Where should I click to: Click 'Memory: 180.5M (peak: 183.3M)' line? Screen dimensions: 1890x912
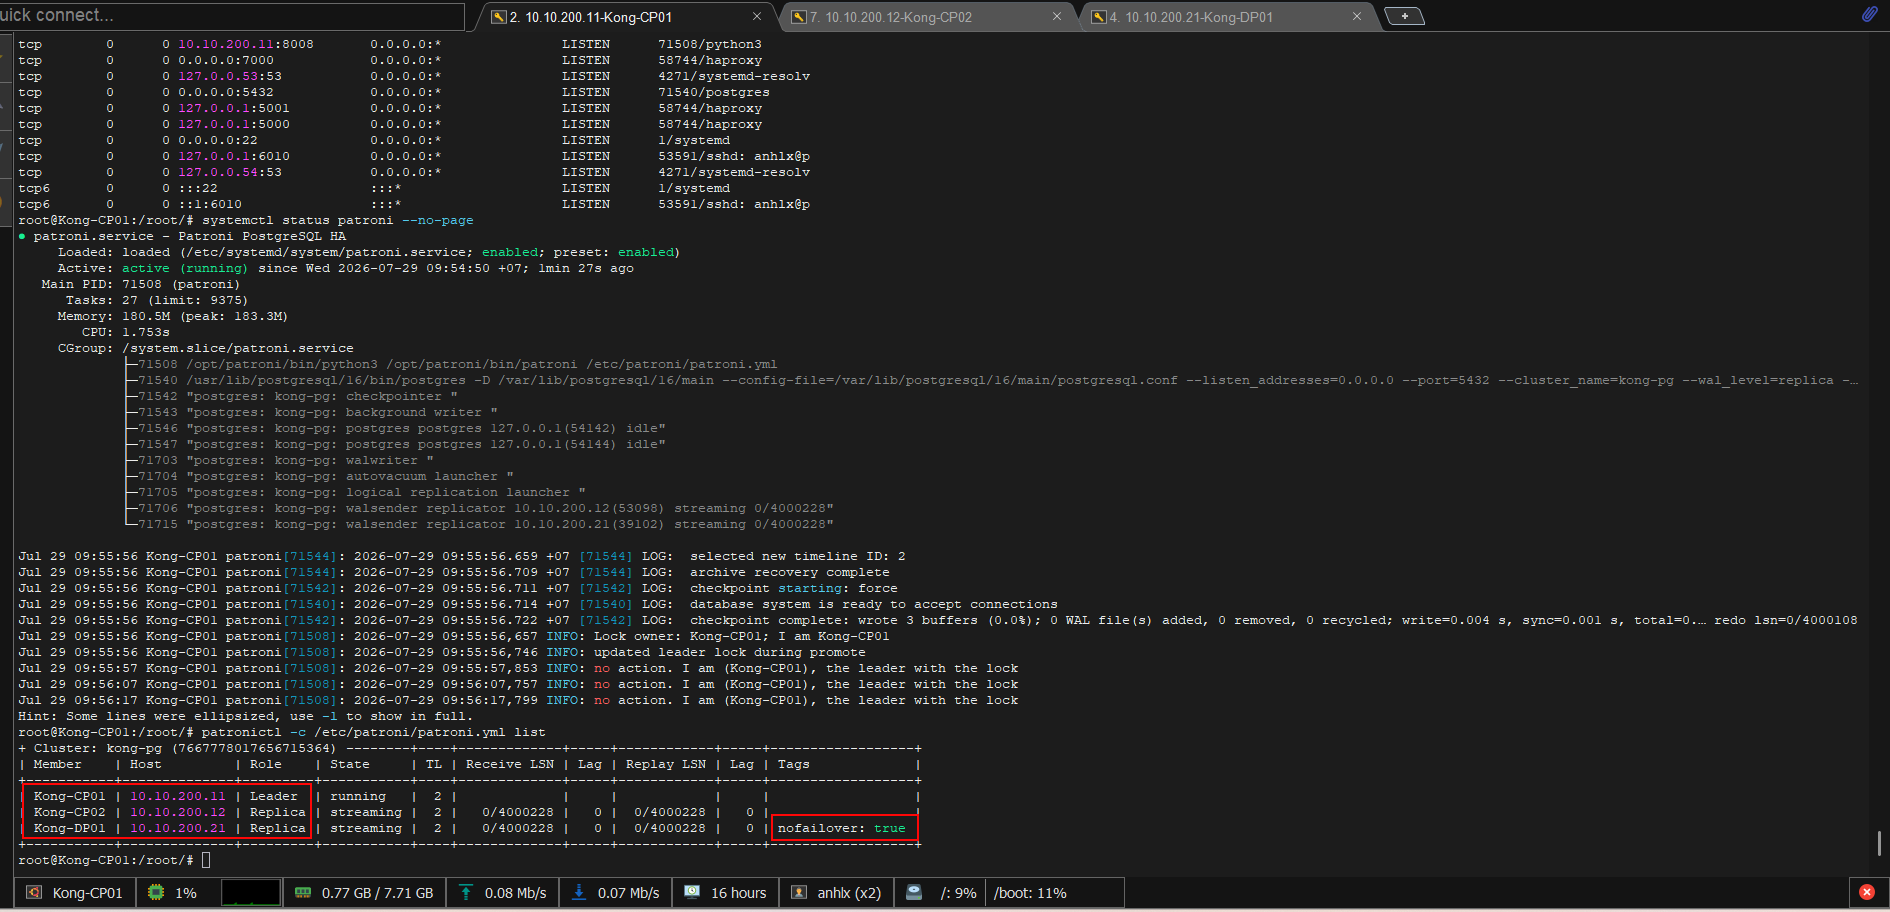[172, 316]
